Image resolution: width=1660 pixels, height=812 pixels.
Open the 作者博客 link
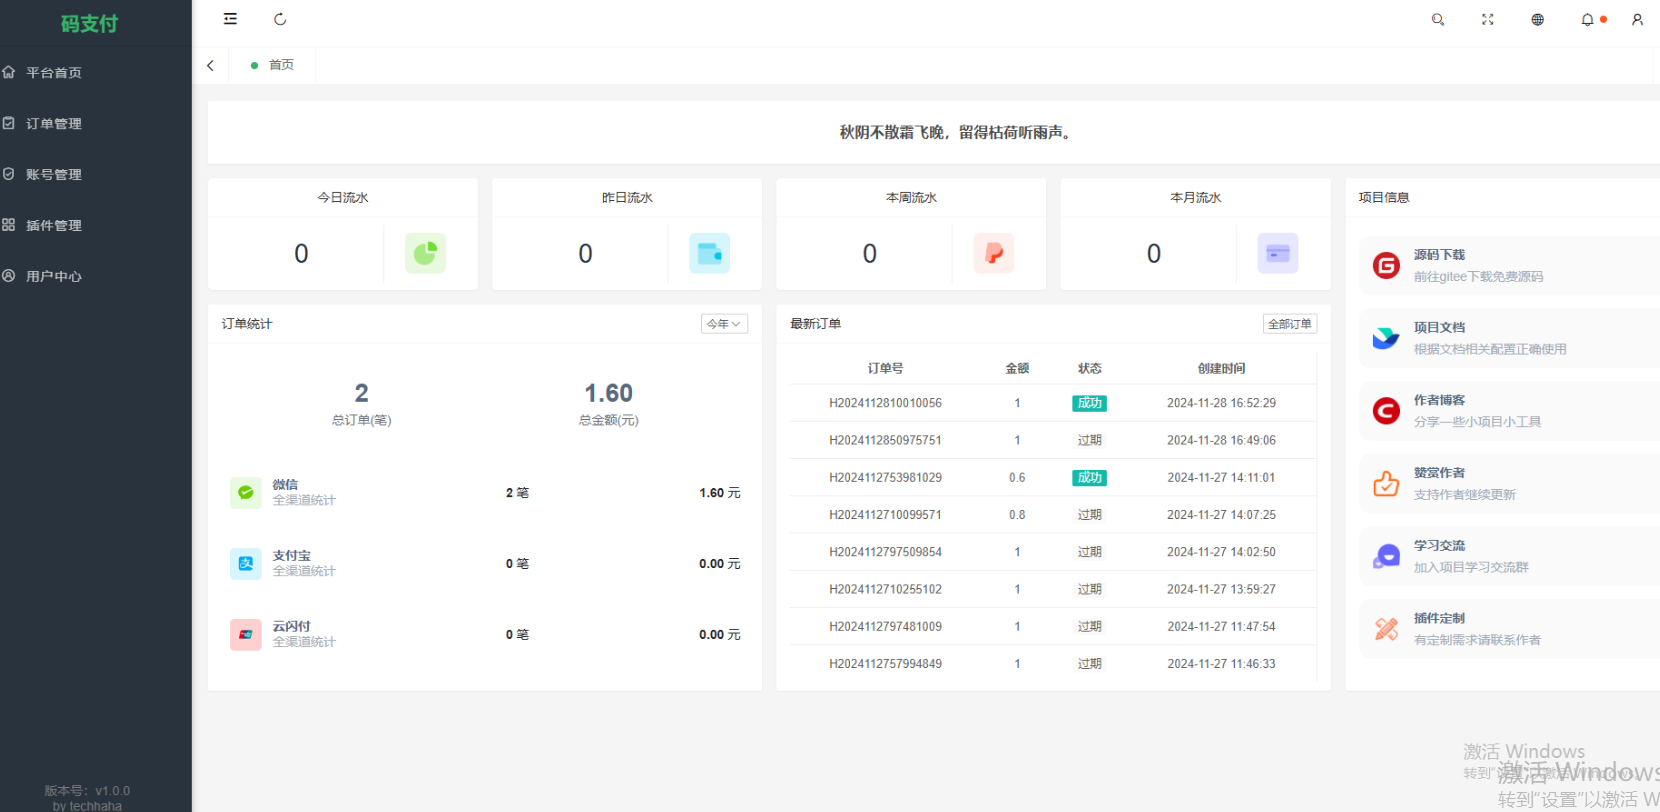click(1439, 400)
